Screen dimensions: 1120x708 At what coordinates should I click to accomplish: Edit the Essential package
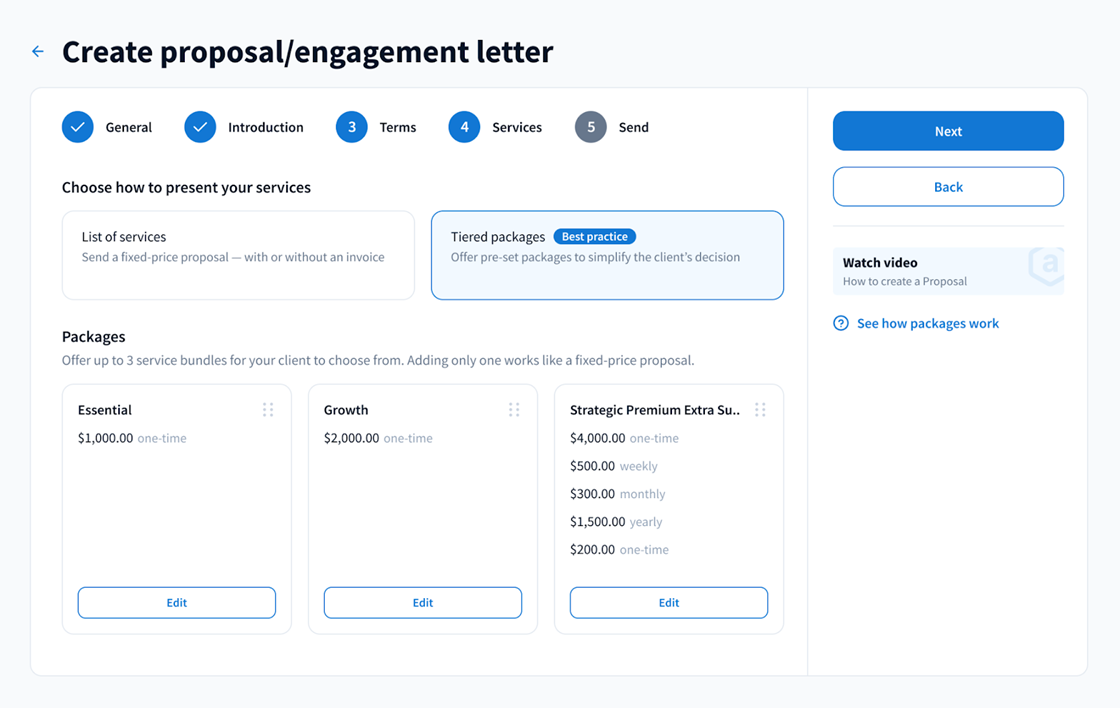point(177,603)
